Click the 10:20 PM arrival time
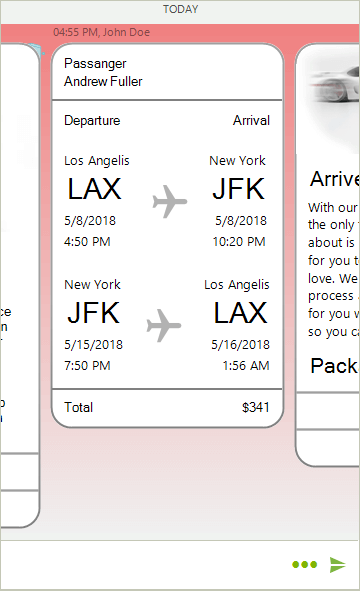This screenshot has height=591, width=360. 239,242
